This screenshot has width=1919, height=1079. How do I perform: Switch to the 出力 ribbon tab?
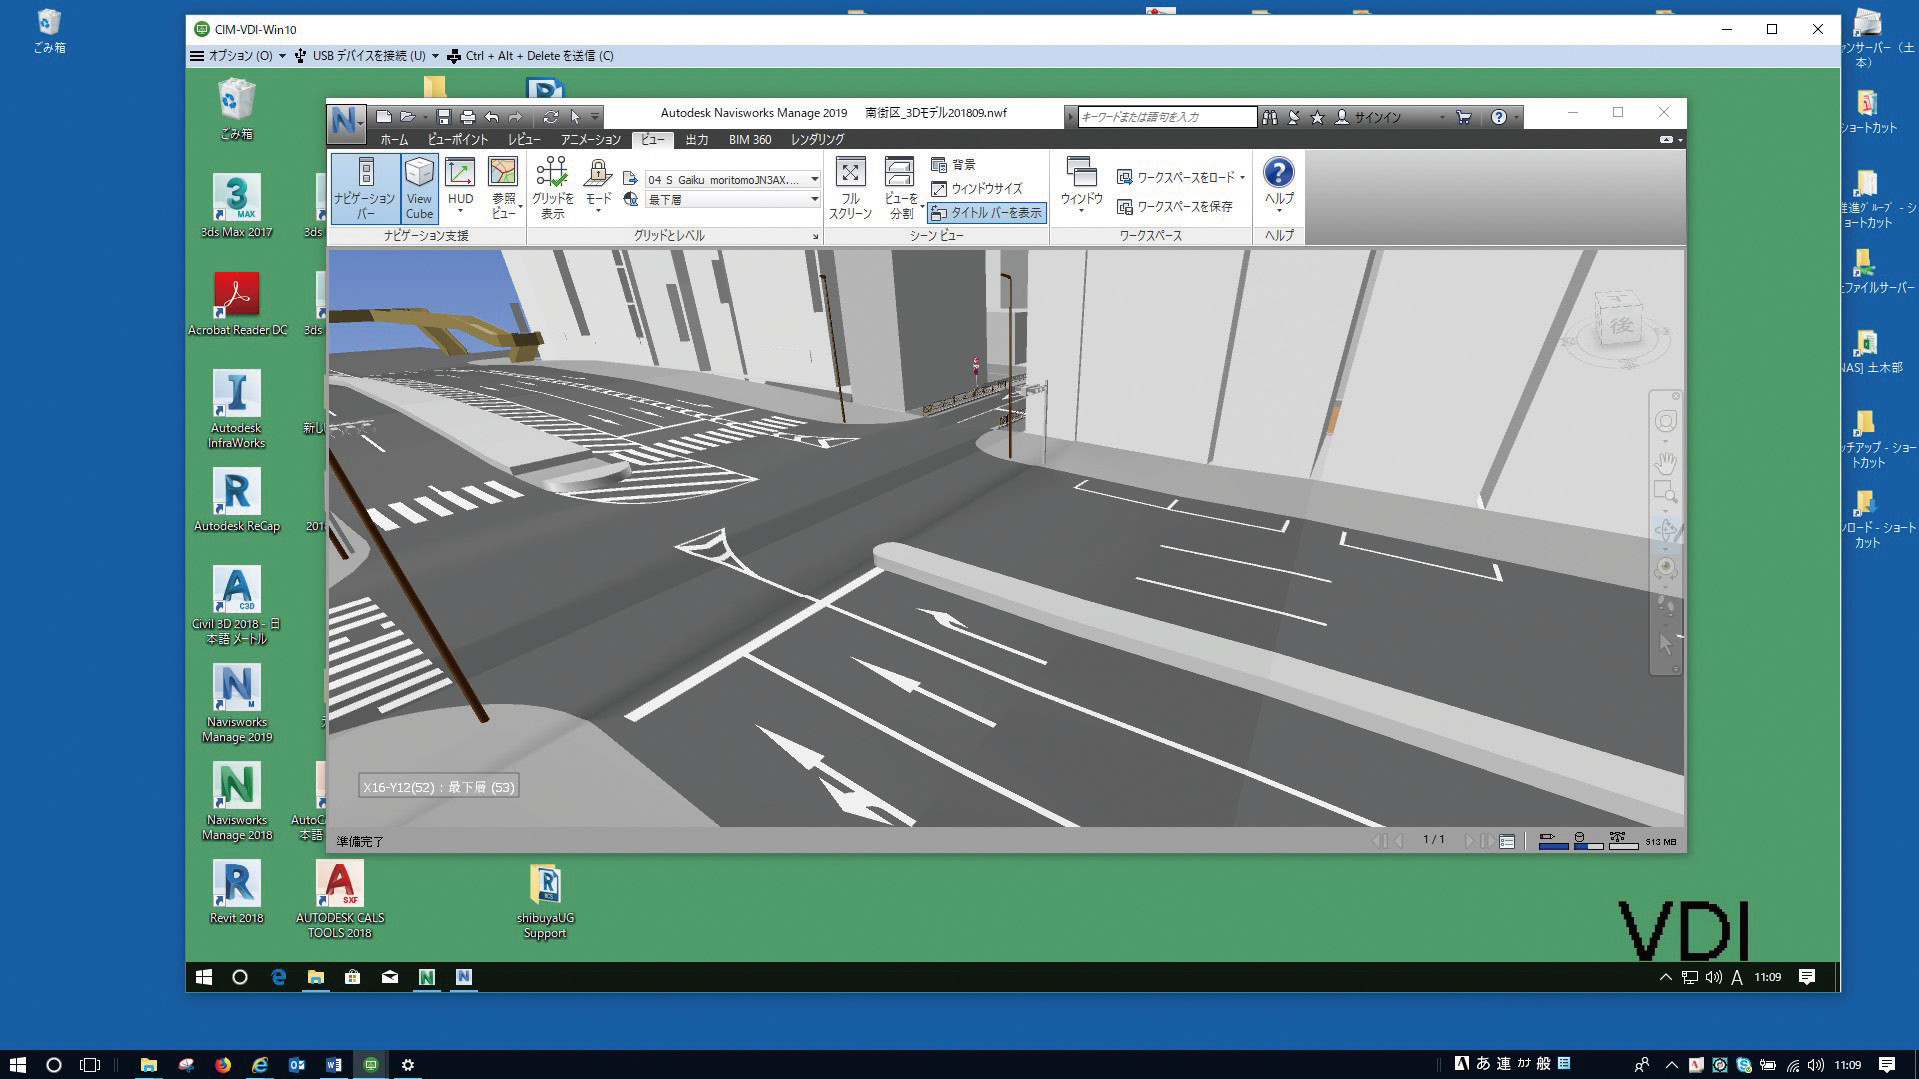[696, 140]
